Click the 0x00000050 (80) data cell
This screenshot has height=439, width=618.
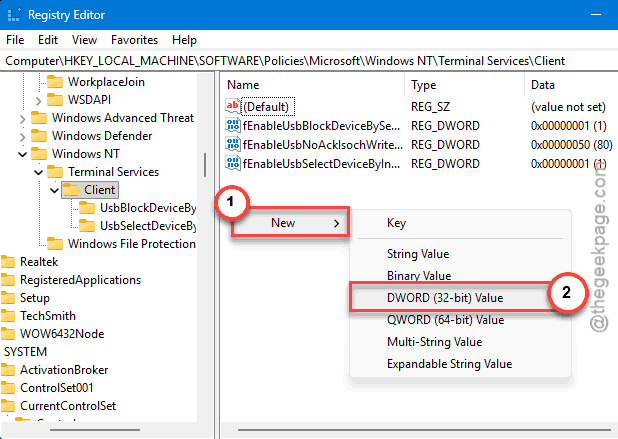pos(571,145)
